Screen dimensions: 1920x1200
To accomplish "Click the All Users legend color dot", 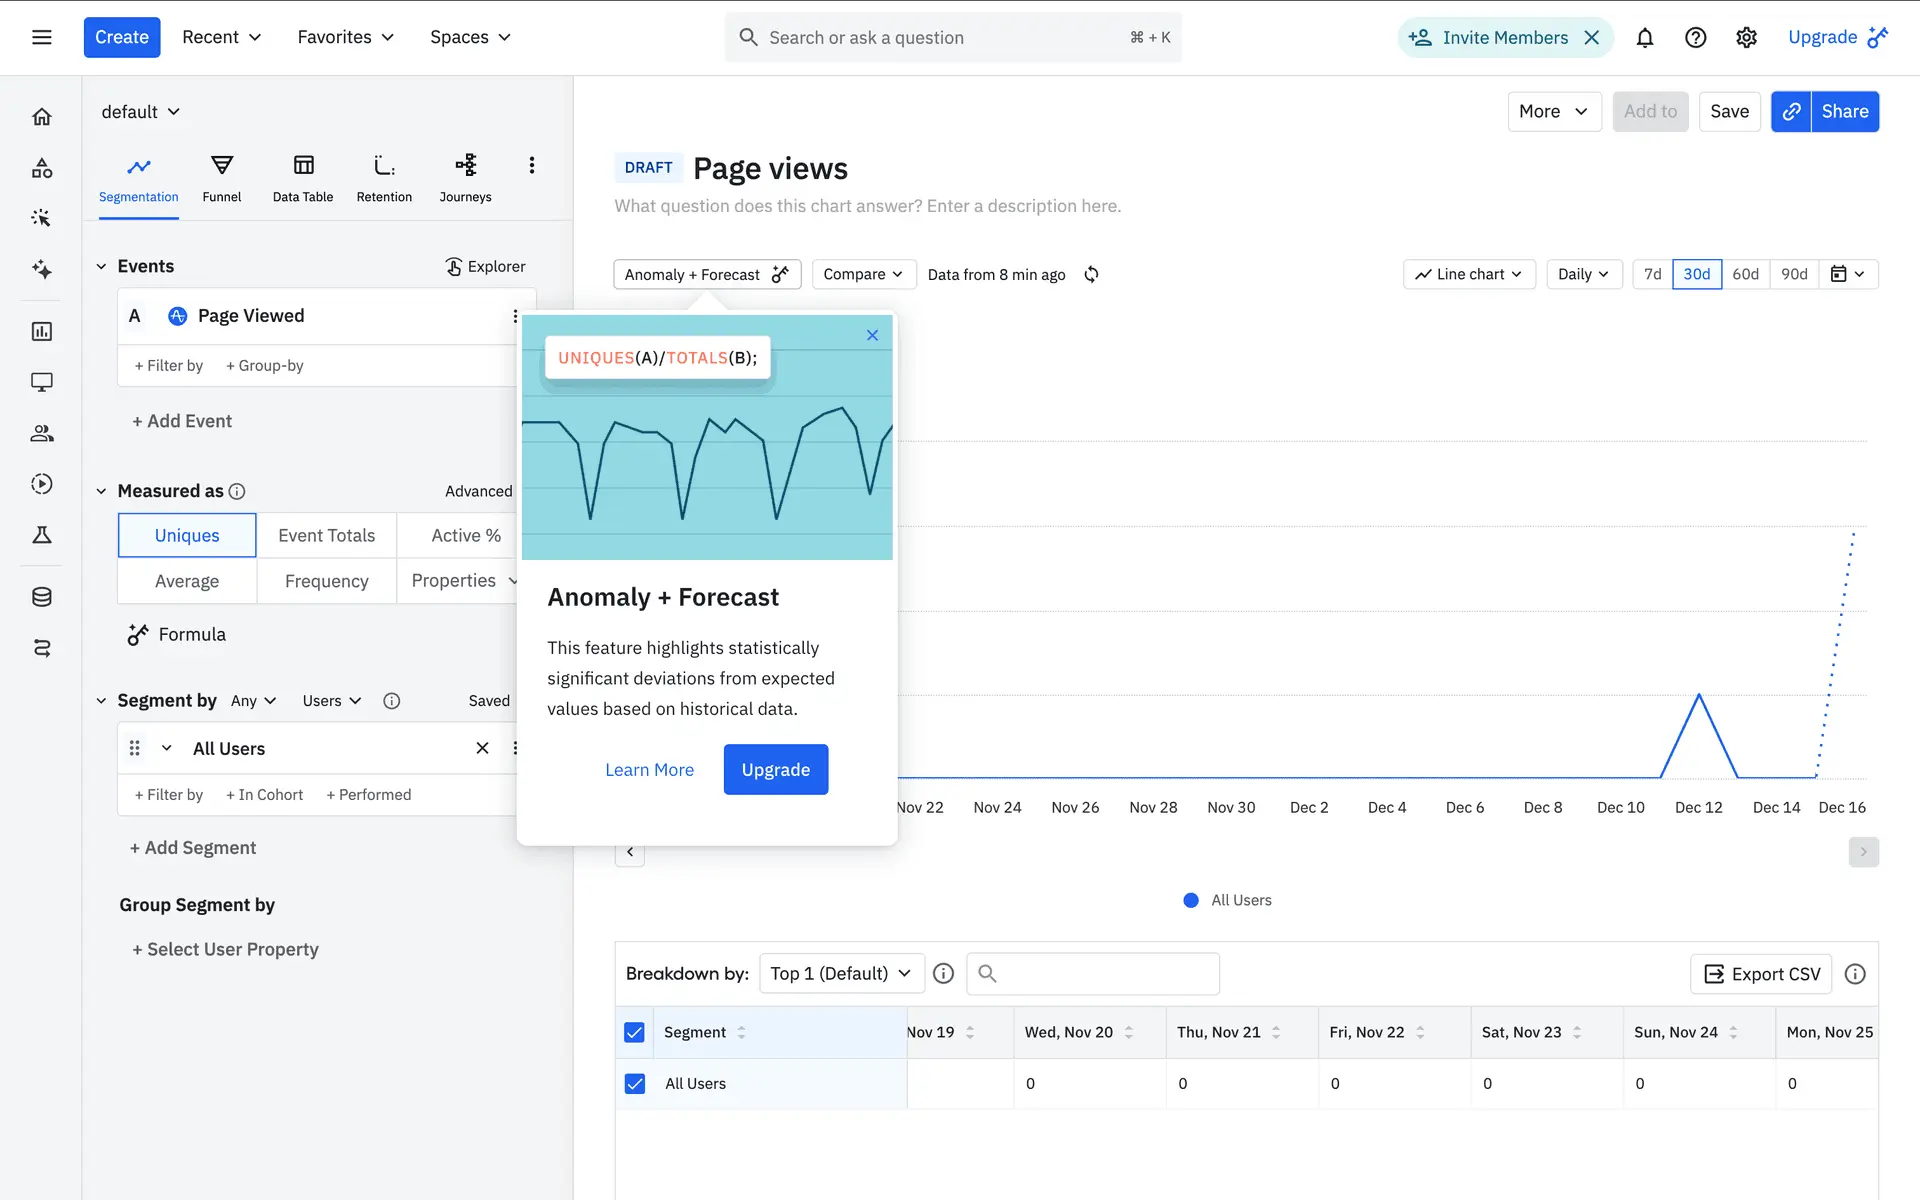I will pyautogui.click(x=1190, y=900).
